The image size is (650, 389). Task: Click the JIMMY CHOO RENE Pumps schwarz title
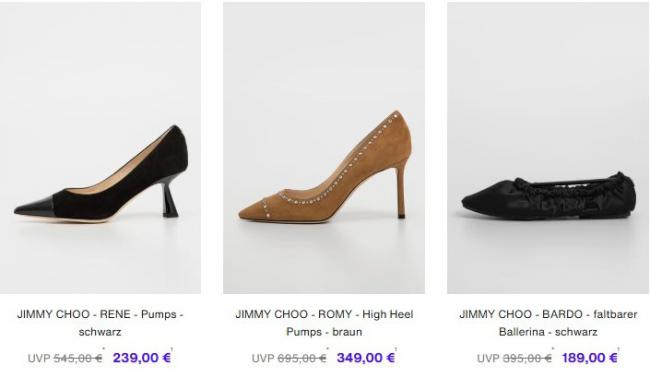100,323
